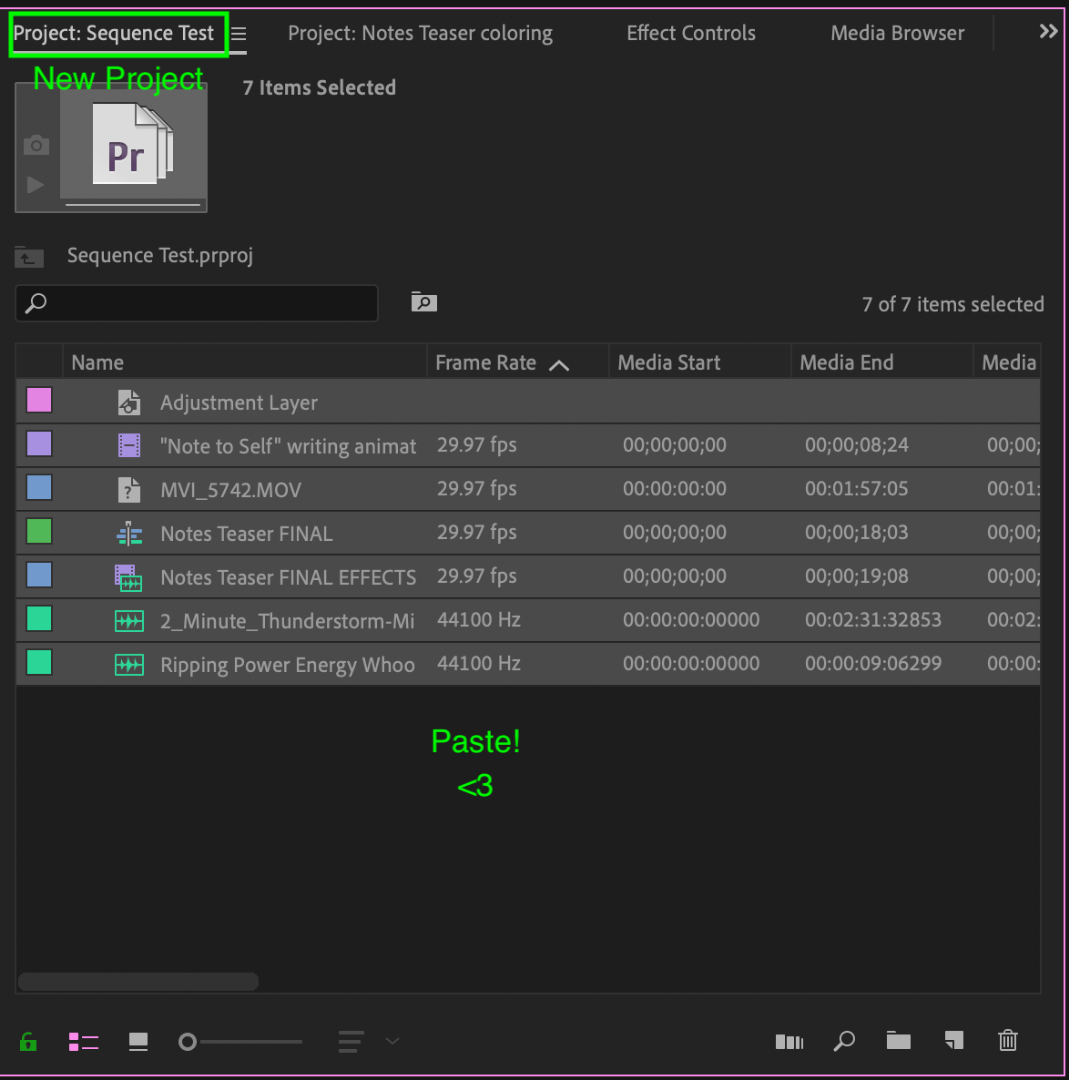Click the Sequence Test.prproj path label

pyautogui.click(x=160, y=256)
